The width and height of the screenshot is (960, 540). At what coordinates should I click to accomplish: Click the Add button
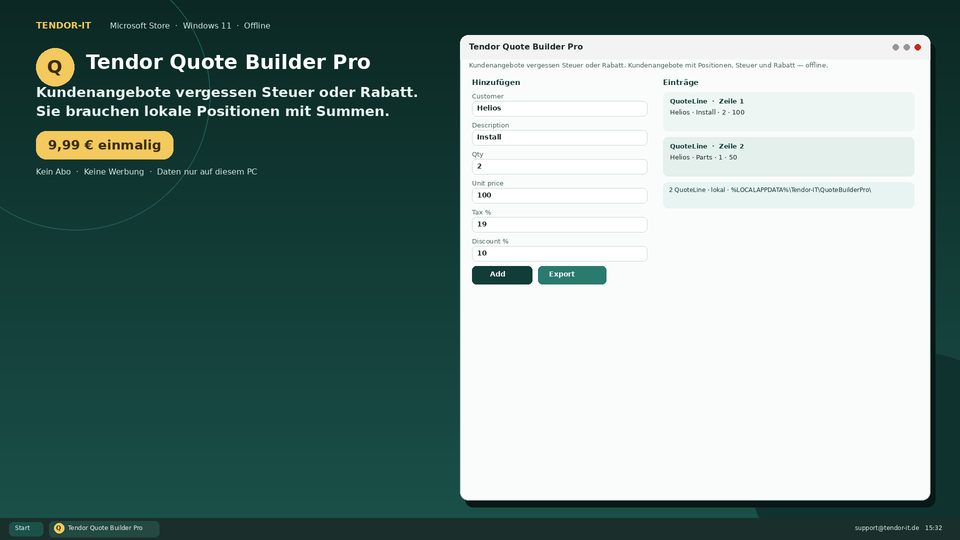point(501,275)
